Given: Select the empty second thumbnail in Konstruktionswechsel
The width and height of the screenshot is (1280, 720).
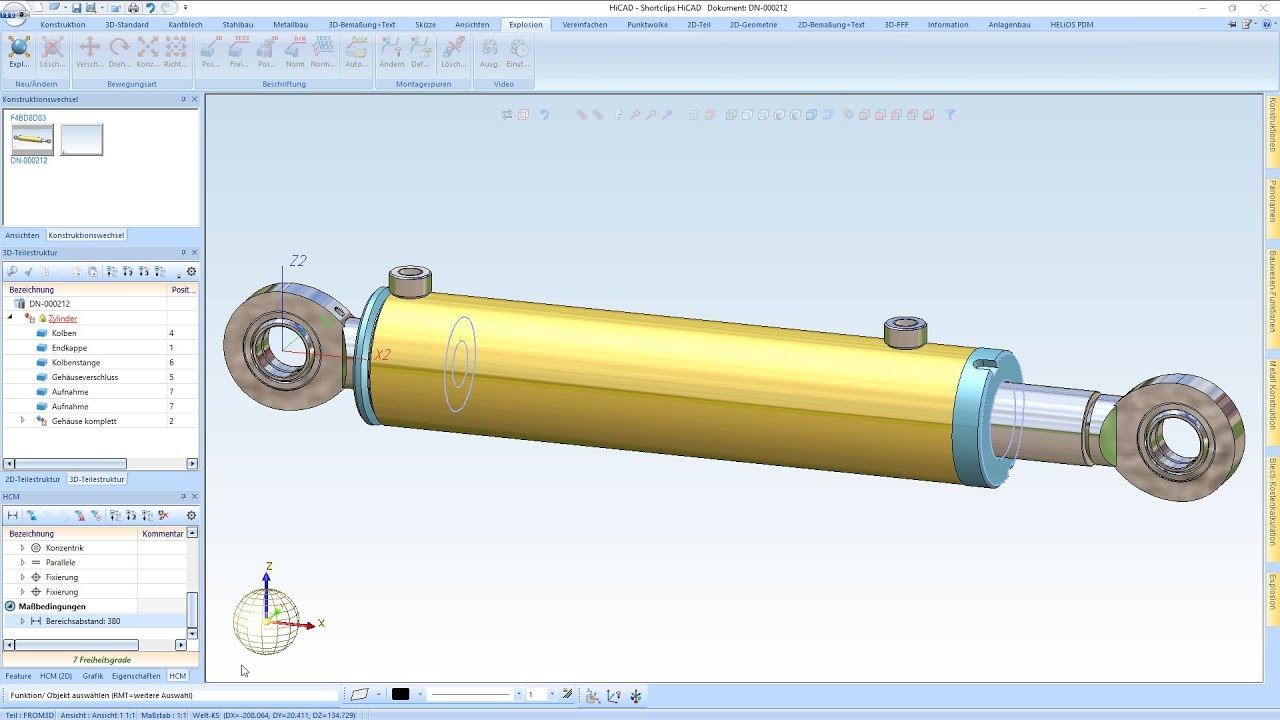Looking at the screenshot, I should tap(82, 140).
